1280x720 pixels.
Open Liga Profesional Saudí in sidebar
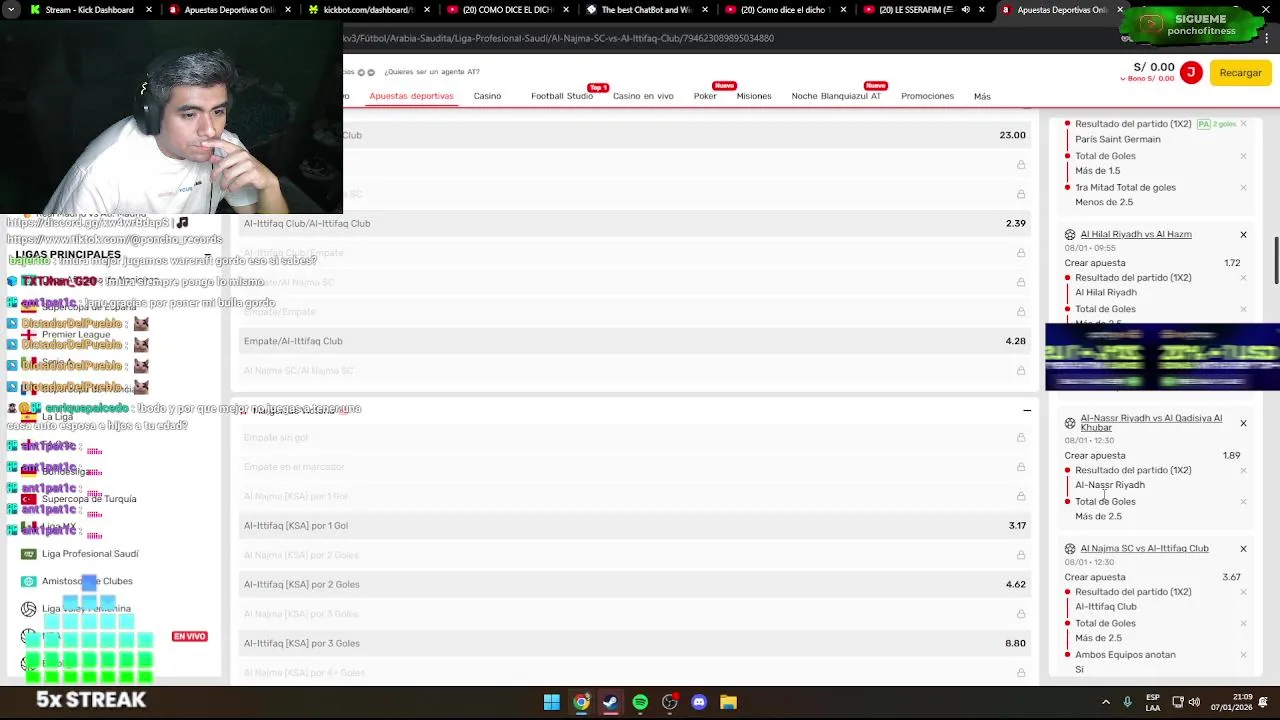coord(90,554)
